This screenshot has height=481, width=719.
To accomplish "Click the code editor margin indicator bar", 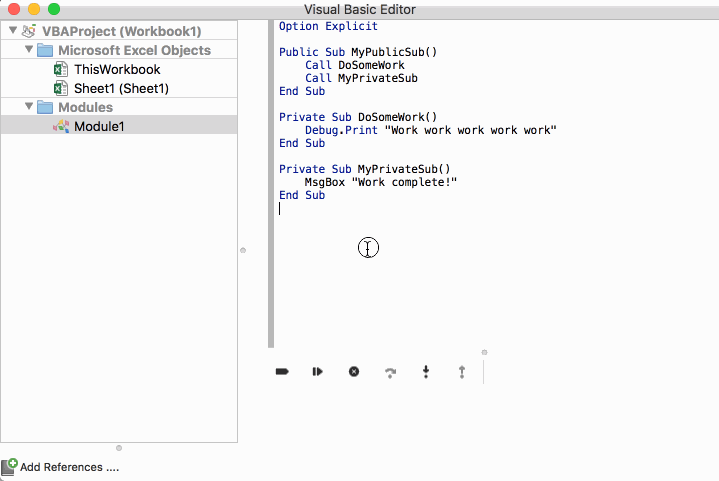I will [271, 183].
